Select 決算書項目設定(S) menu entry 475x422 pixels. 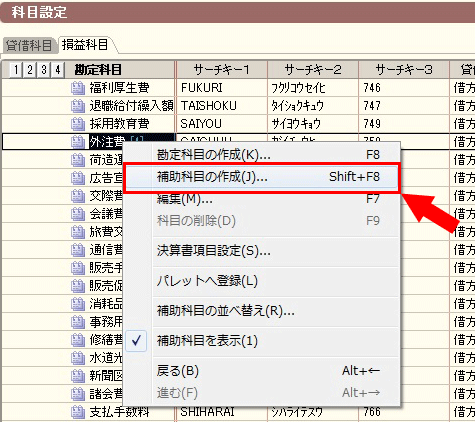(262, 251)
